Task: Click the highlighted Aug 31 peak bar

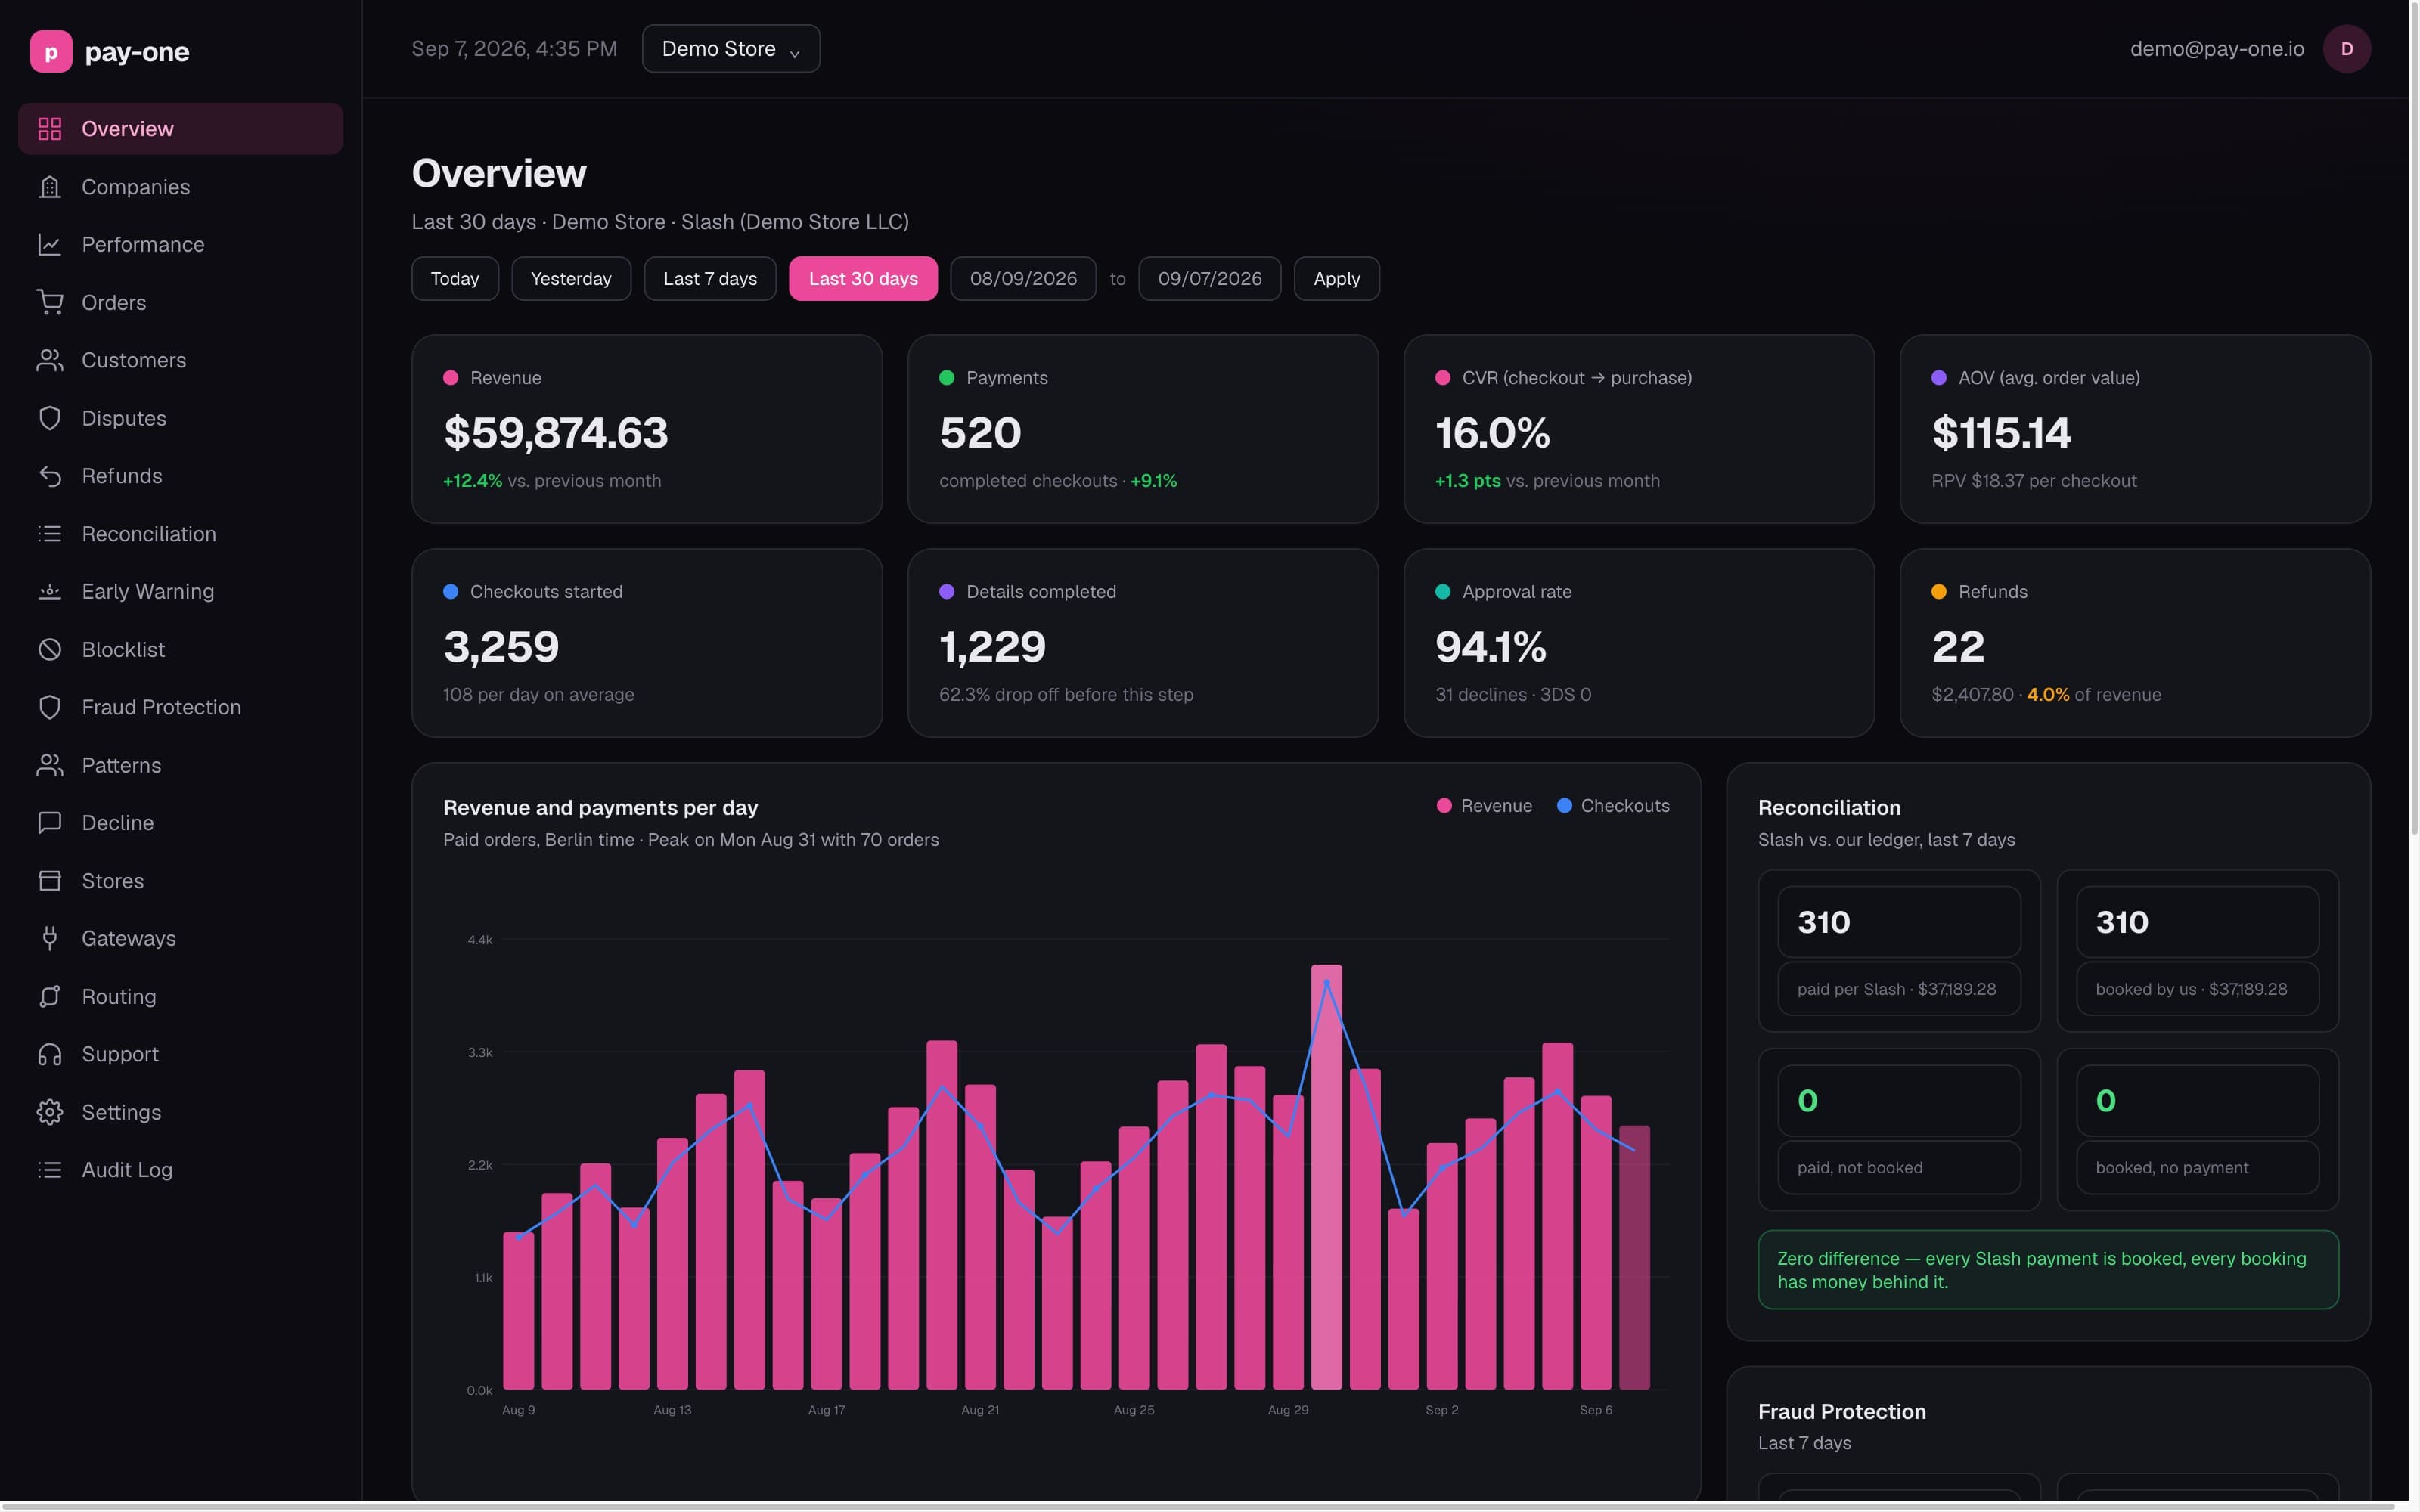Action: [1326, 1177]
